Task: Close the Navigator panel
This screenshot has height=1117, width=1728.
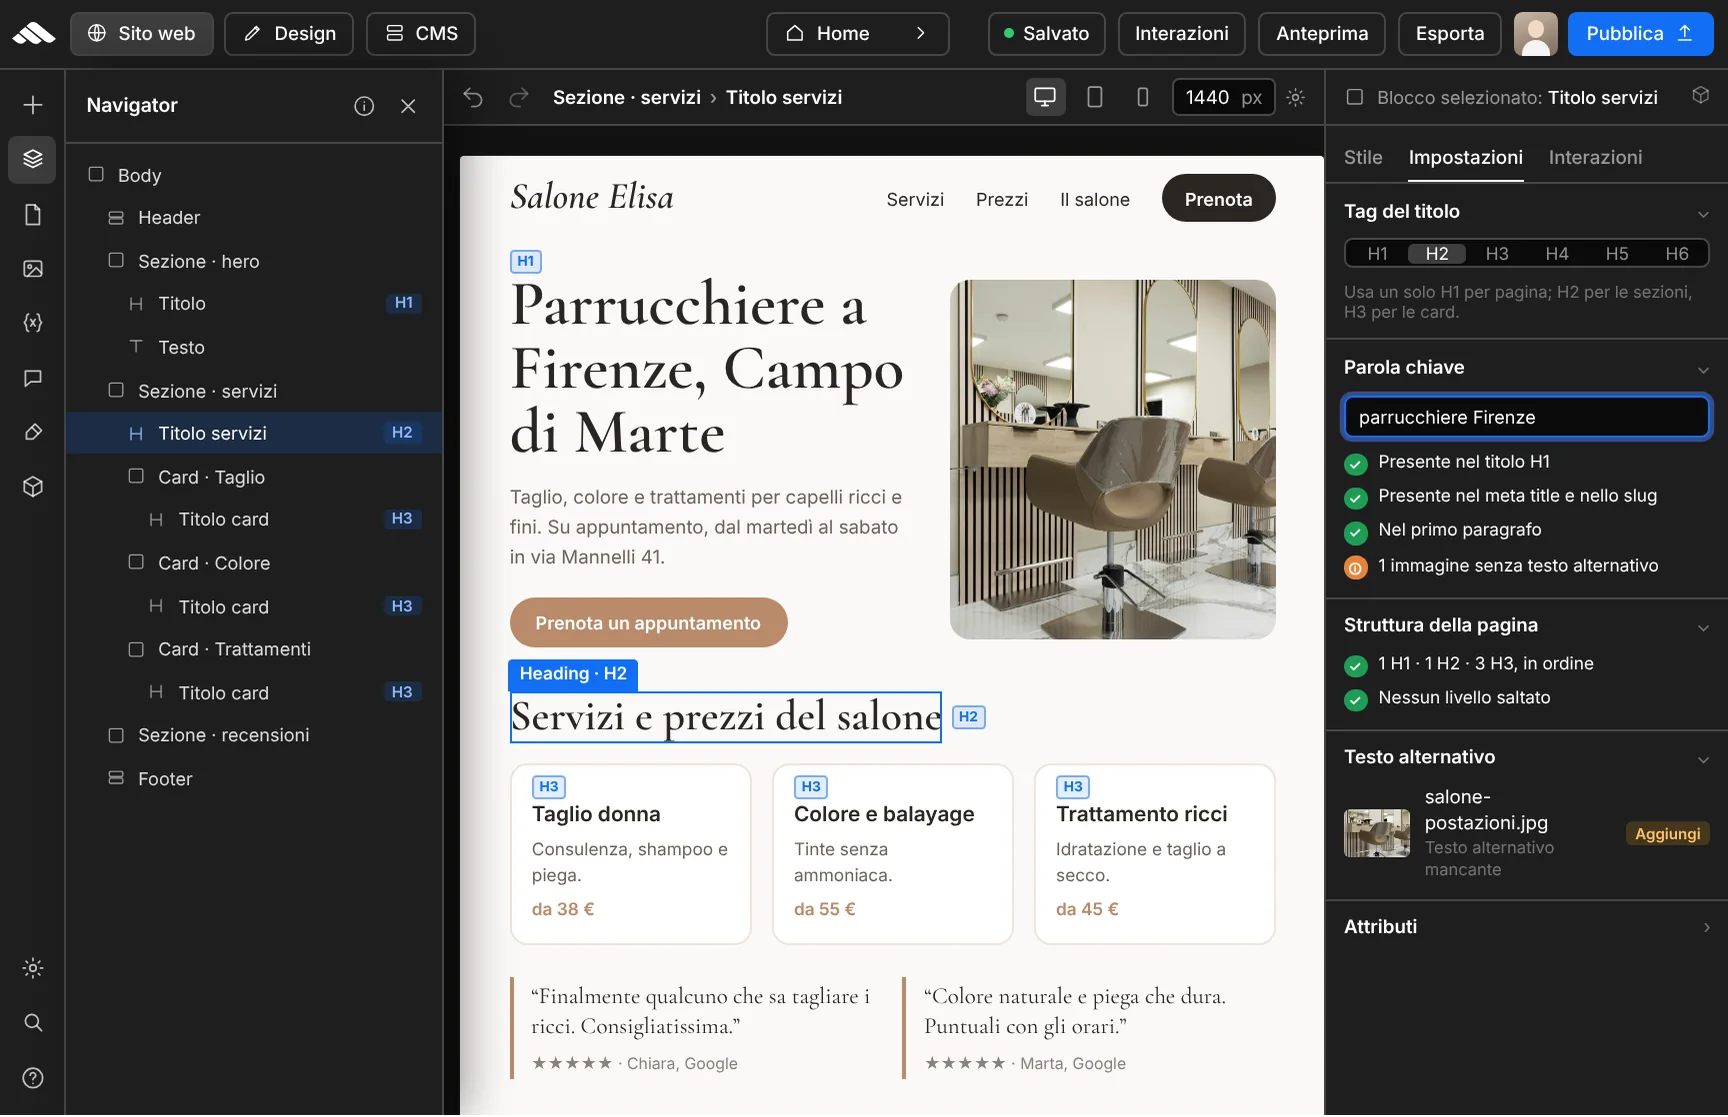Action: click(x=408, y=106)
